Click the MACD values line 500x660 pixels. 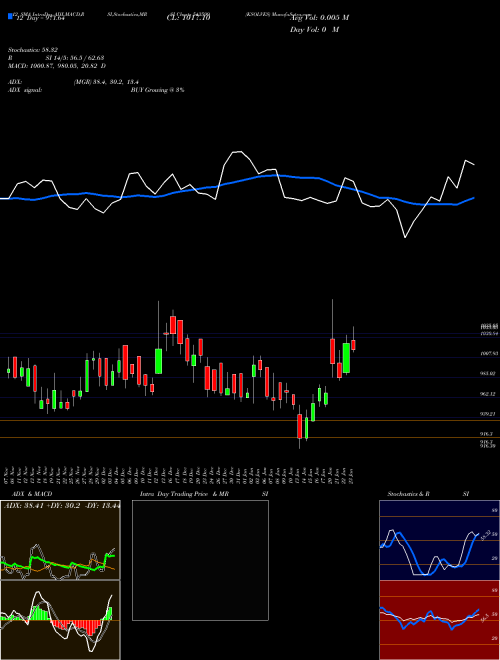(57, 66)
